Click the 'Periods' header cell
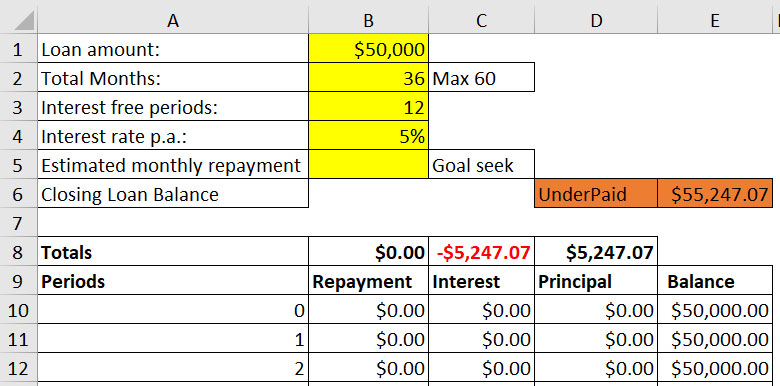Image resolution: width=780 pixels, height=386 pixels. pyautogui.click(x=173, y=280)
